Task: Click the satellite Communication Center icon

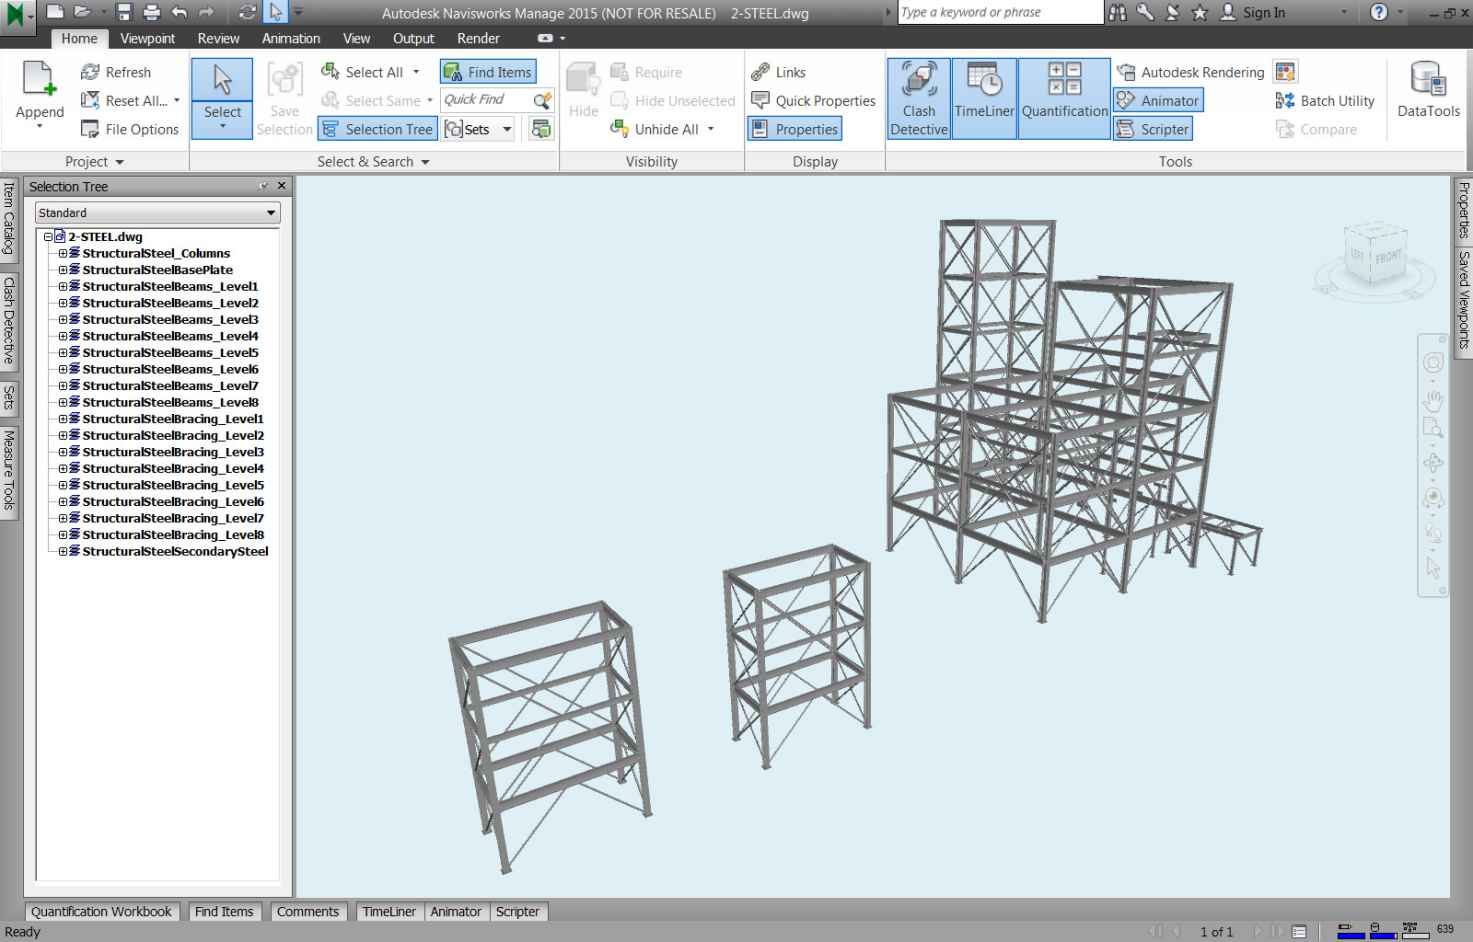Action: [x=1172, y=12]
